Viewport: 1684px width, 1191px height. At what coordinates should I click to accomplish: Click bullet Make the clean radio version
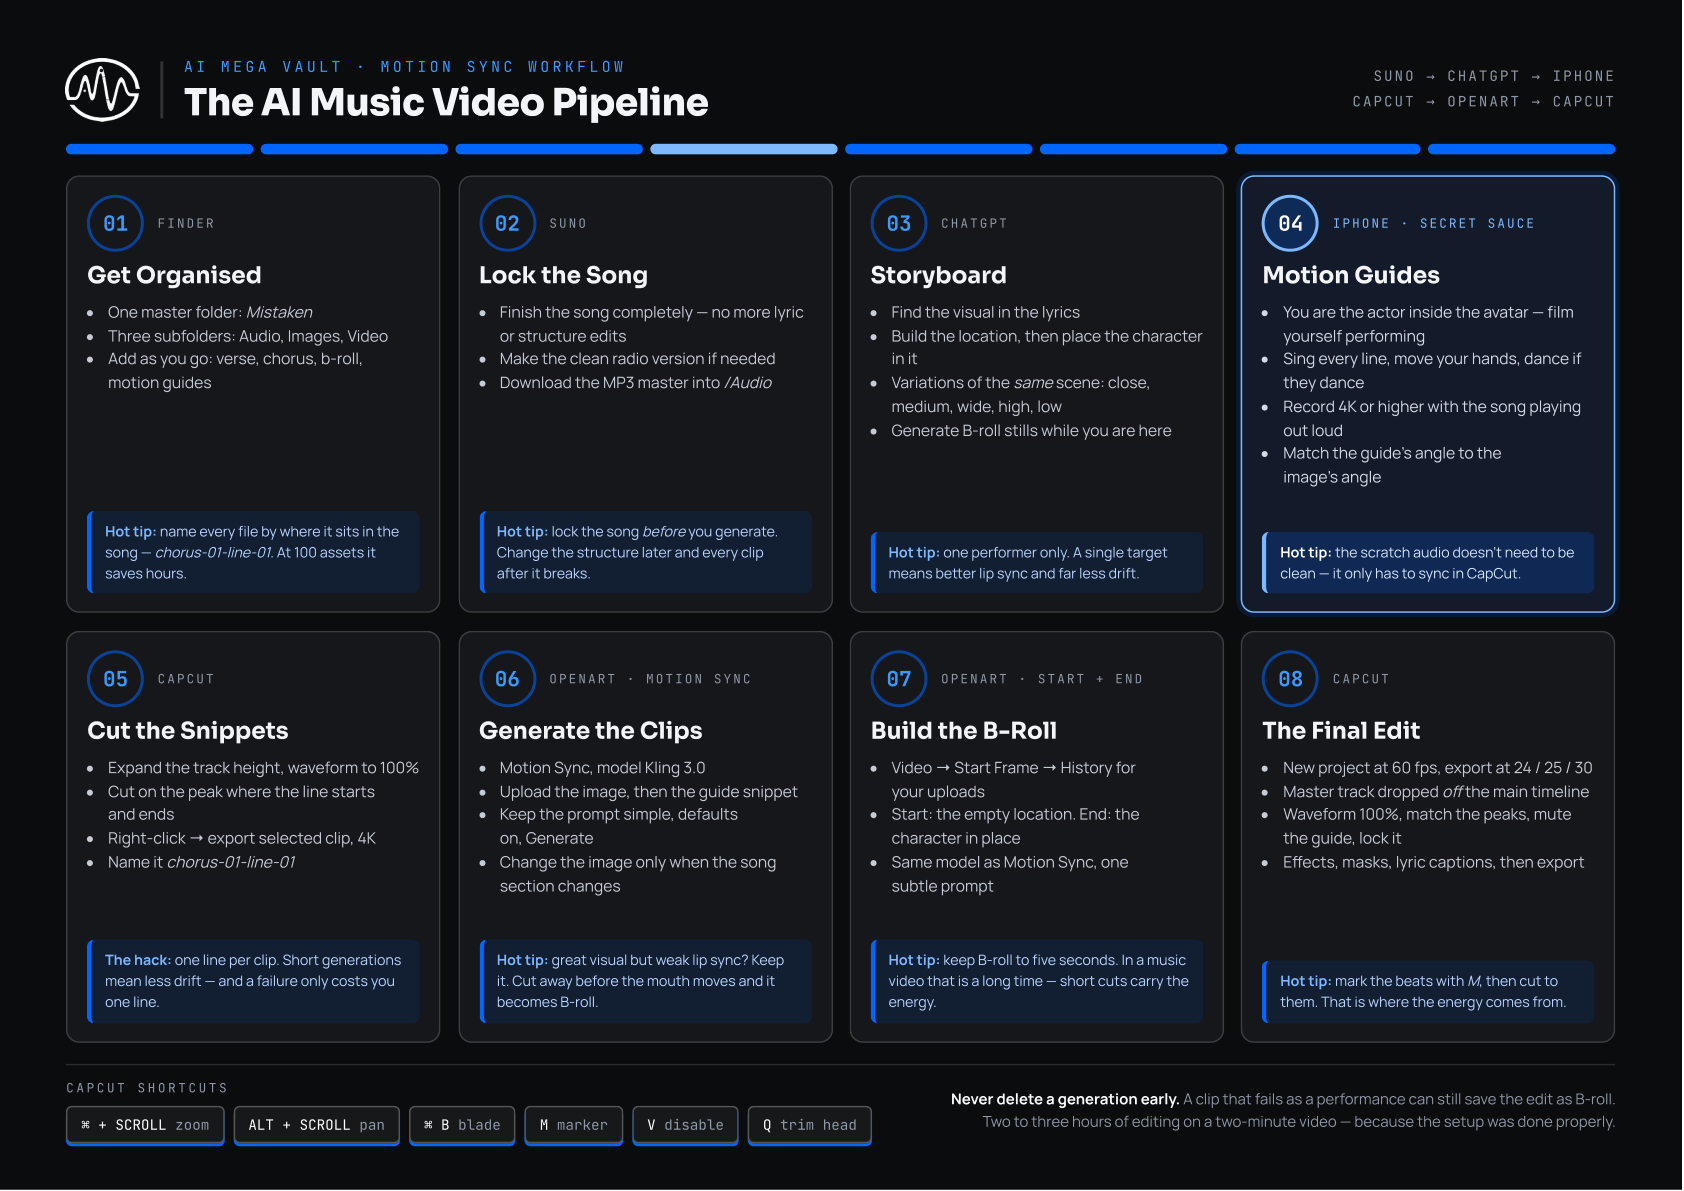click(637, 359)
